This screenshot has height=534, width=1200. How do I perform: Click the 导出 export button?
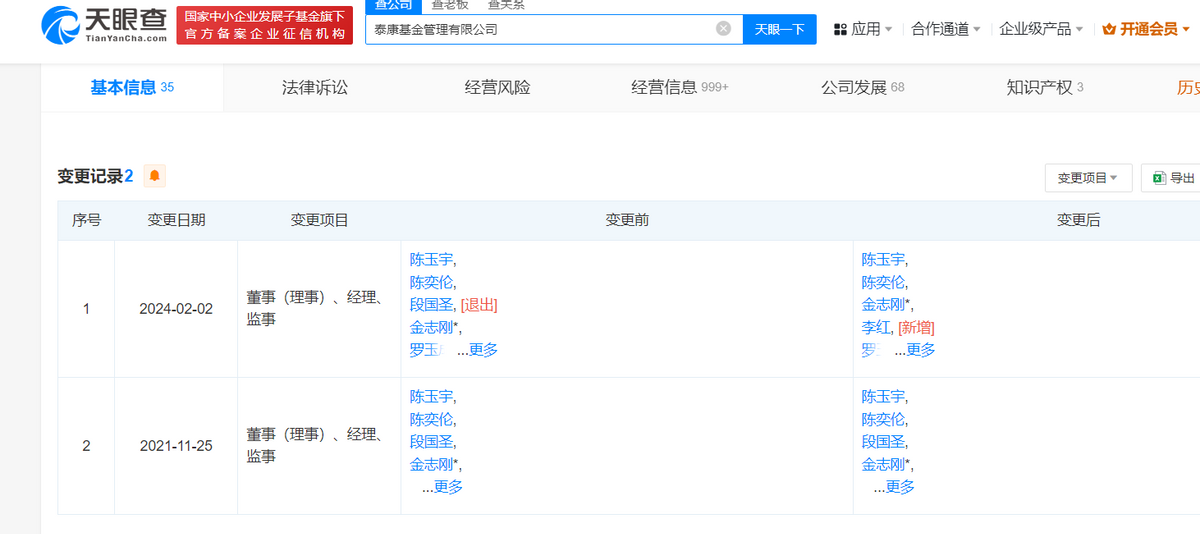[1170, 178]
